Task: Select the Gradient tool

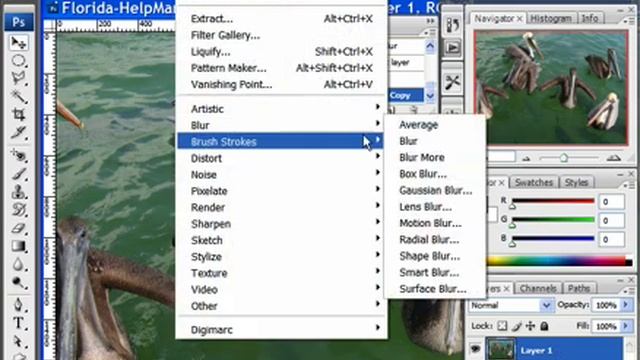Action: (x=18, y=246)
